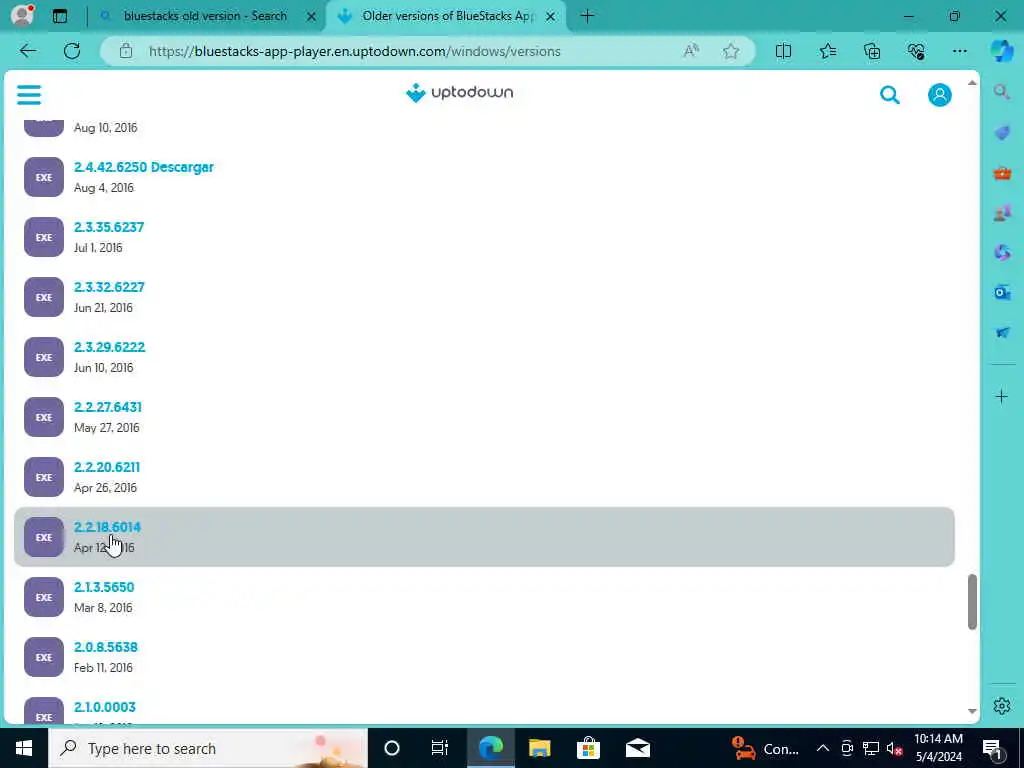Open version 2.2.27.6431 link
1024x768 pixels.
point(108,408)
